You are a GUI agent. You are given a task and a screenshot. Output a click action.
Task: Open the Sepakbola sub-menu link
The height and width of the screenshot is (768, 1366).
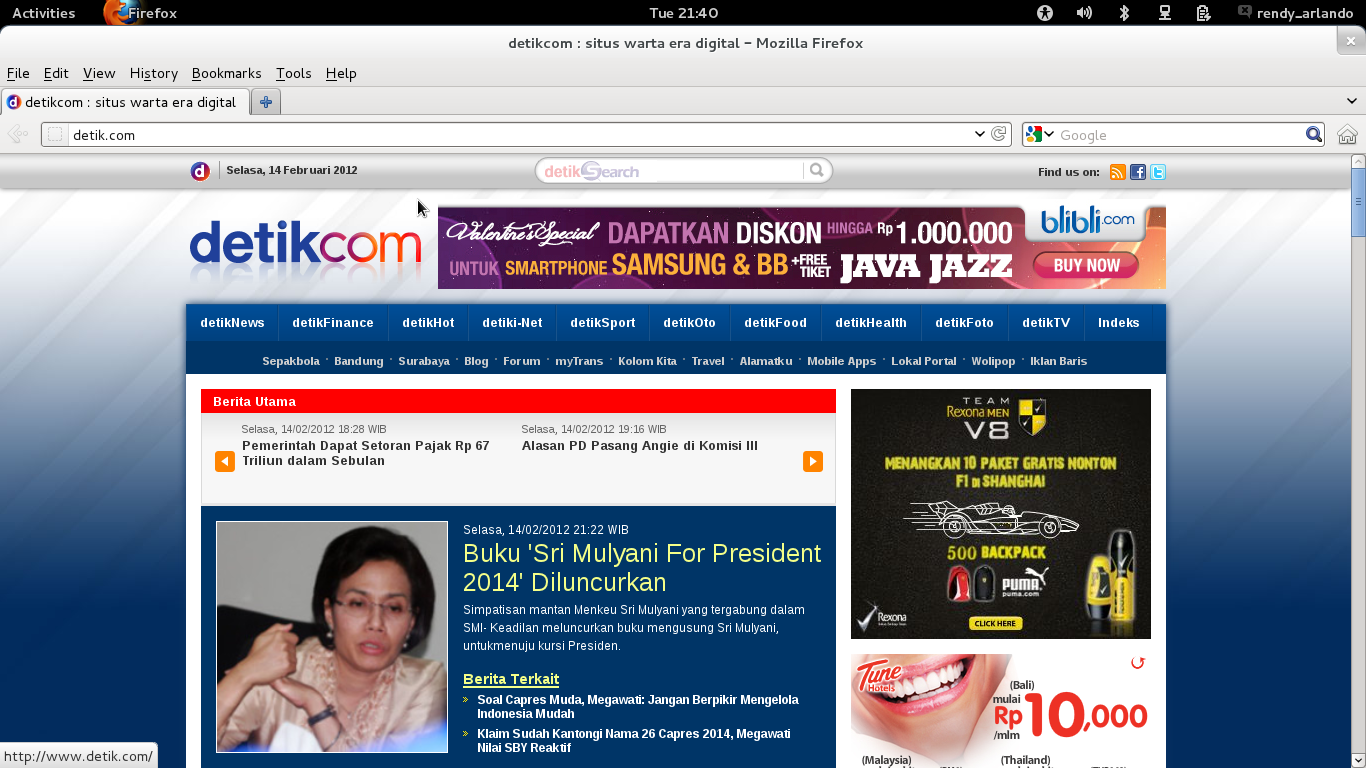pos(291,361)
